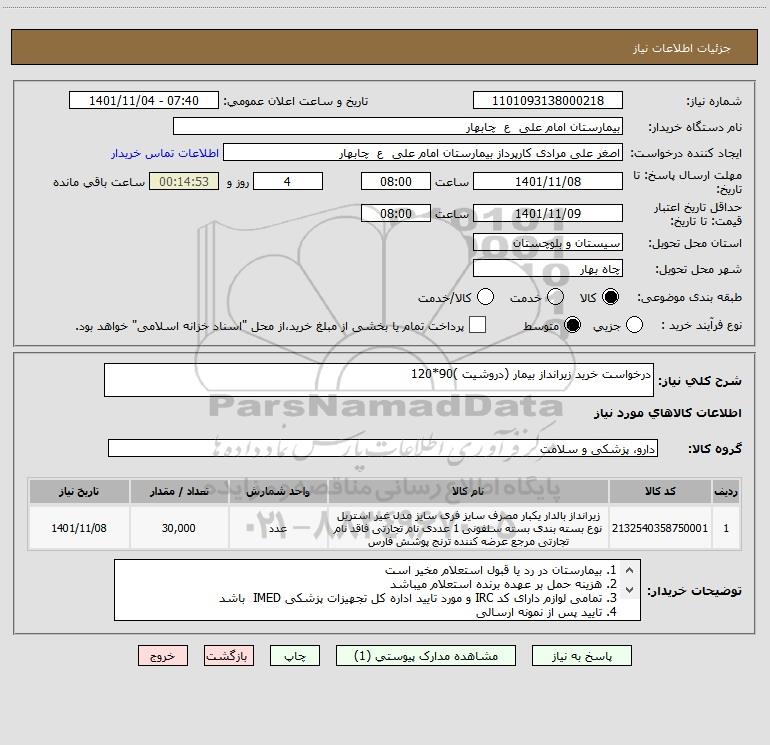Click the شماره نیاز field 1101093138000218
The height and width of the screenshot is (745, 770).
548,100
